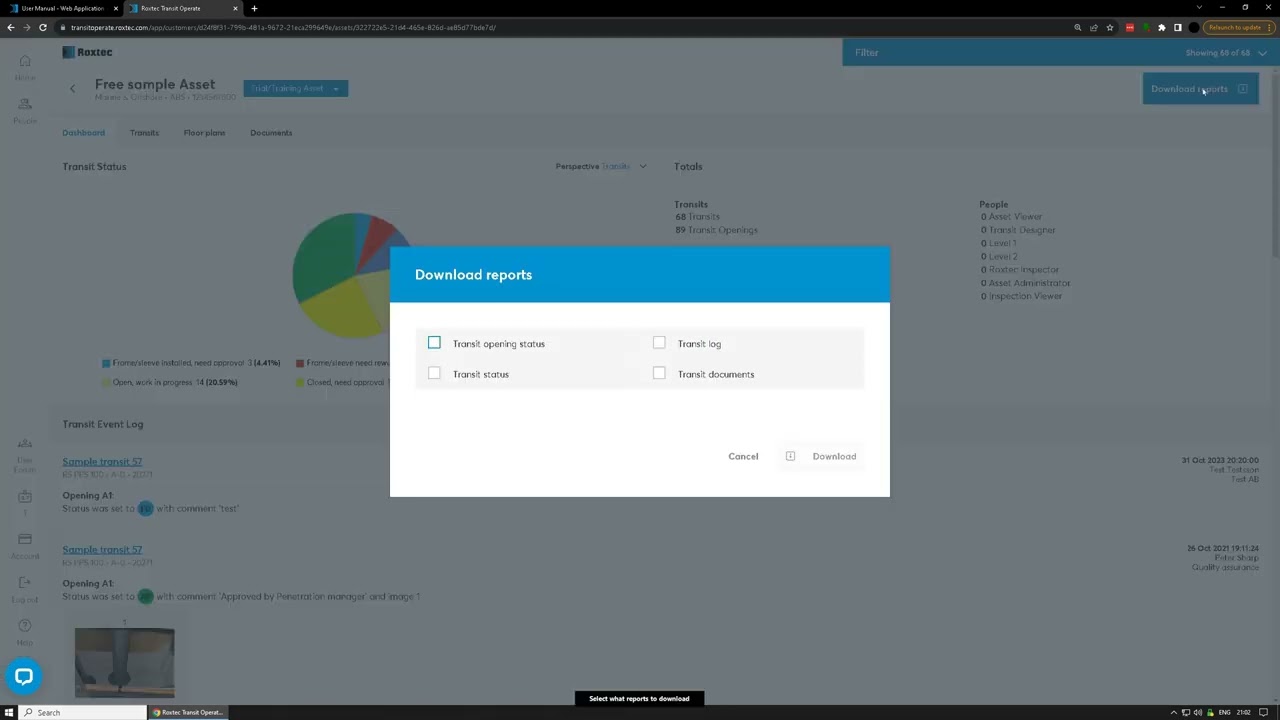Image resolution: width=1280 pixels, height=720 pixels.
Task: Click the Roxtec logo
Action: click(87, 52)
